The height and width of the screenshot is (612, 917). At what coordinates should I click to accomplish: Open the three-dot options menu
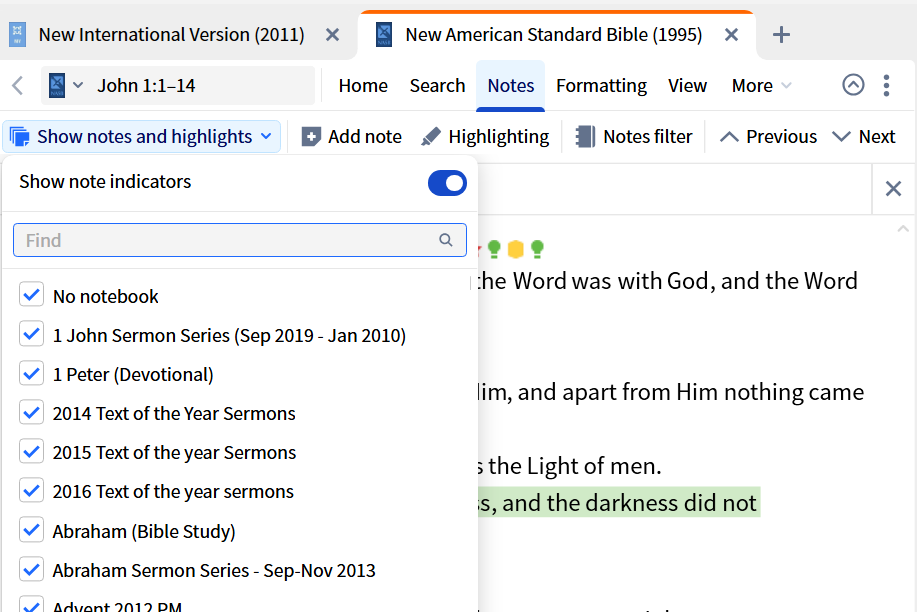click(x=886, y=86)
